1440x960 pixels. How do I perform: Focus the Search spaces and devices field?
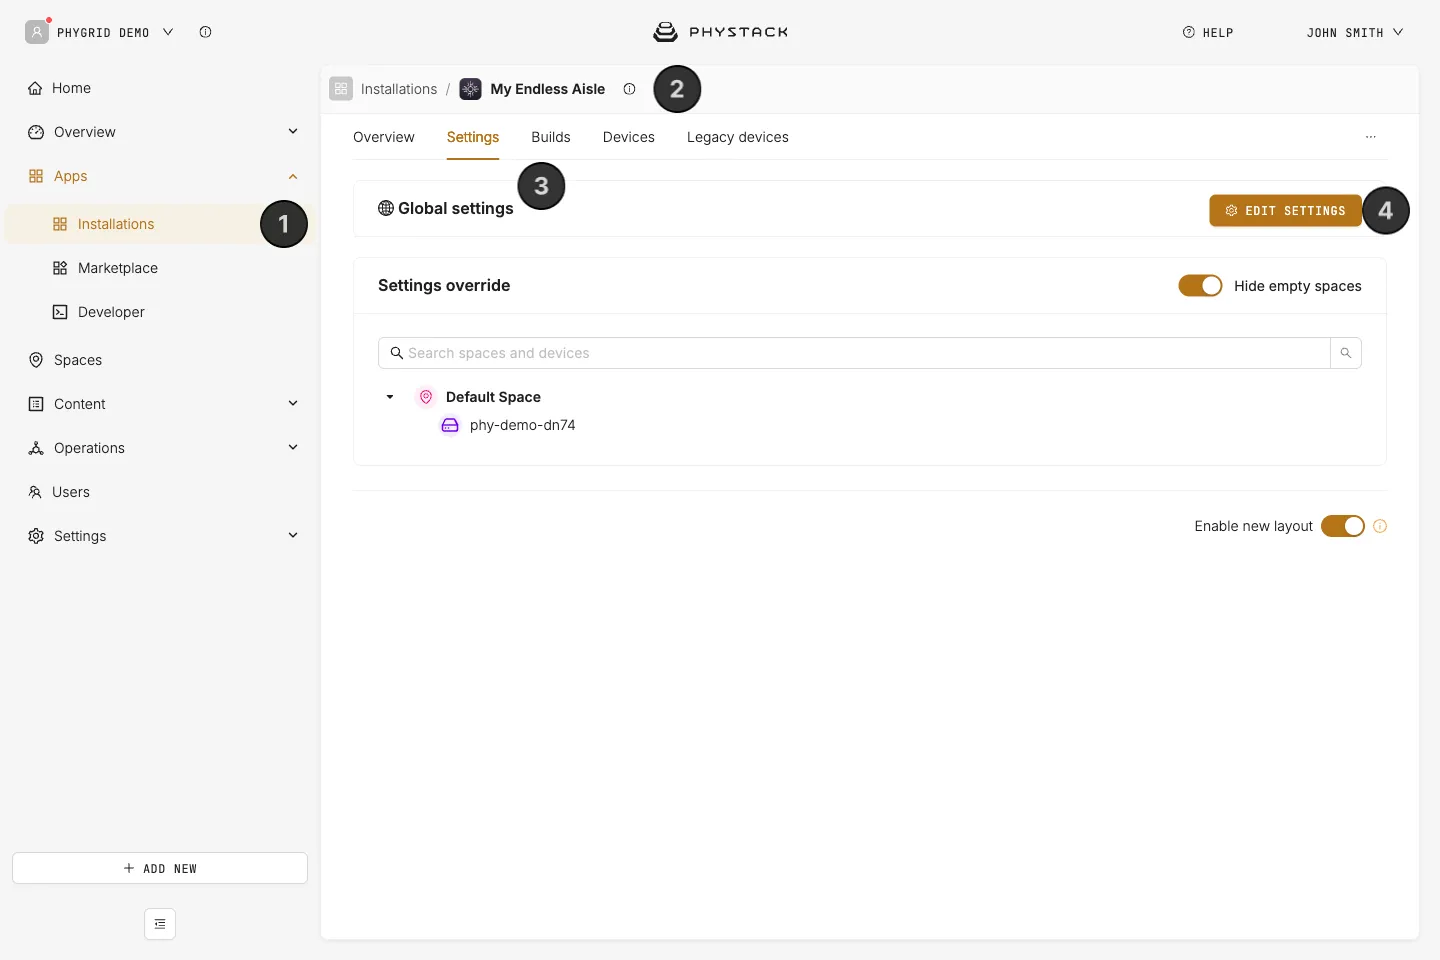point(854,353)
